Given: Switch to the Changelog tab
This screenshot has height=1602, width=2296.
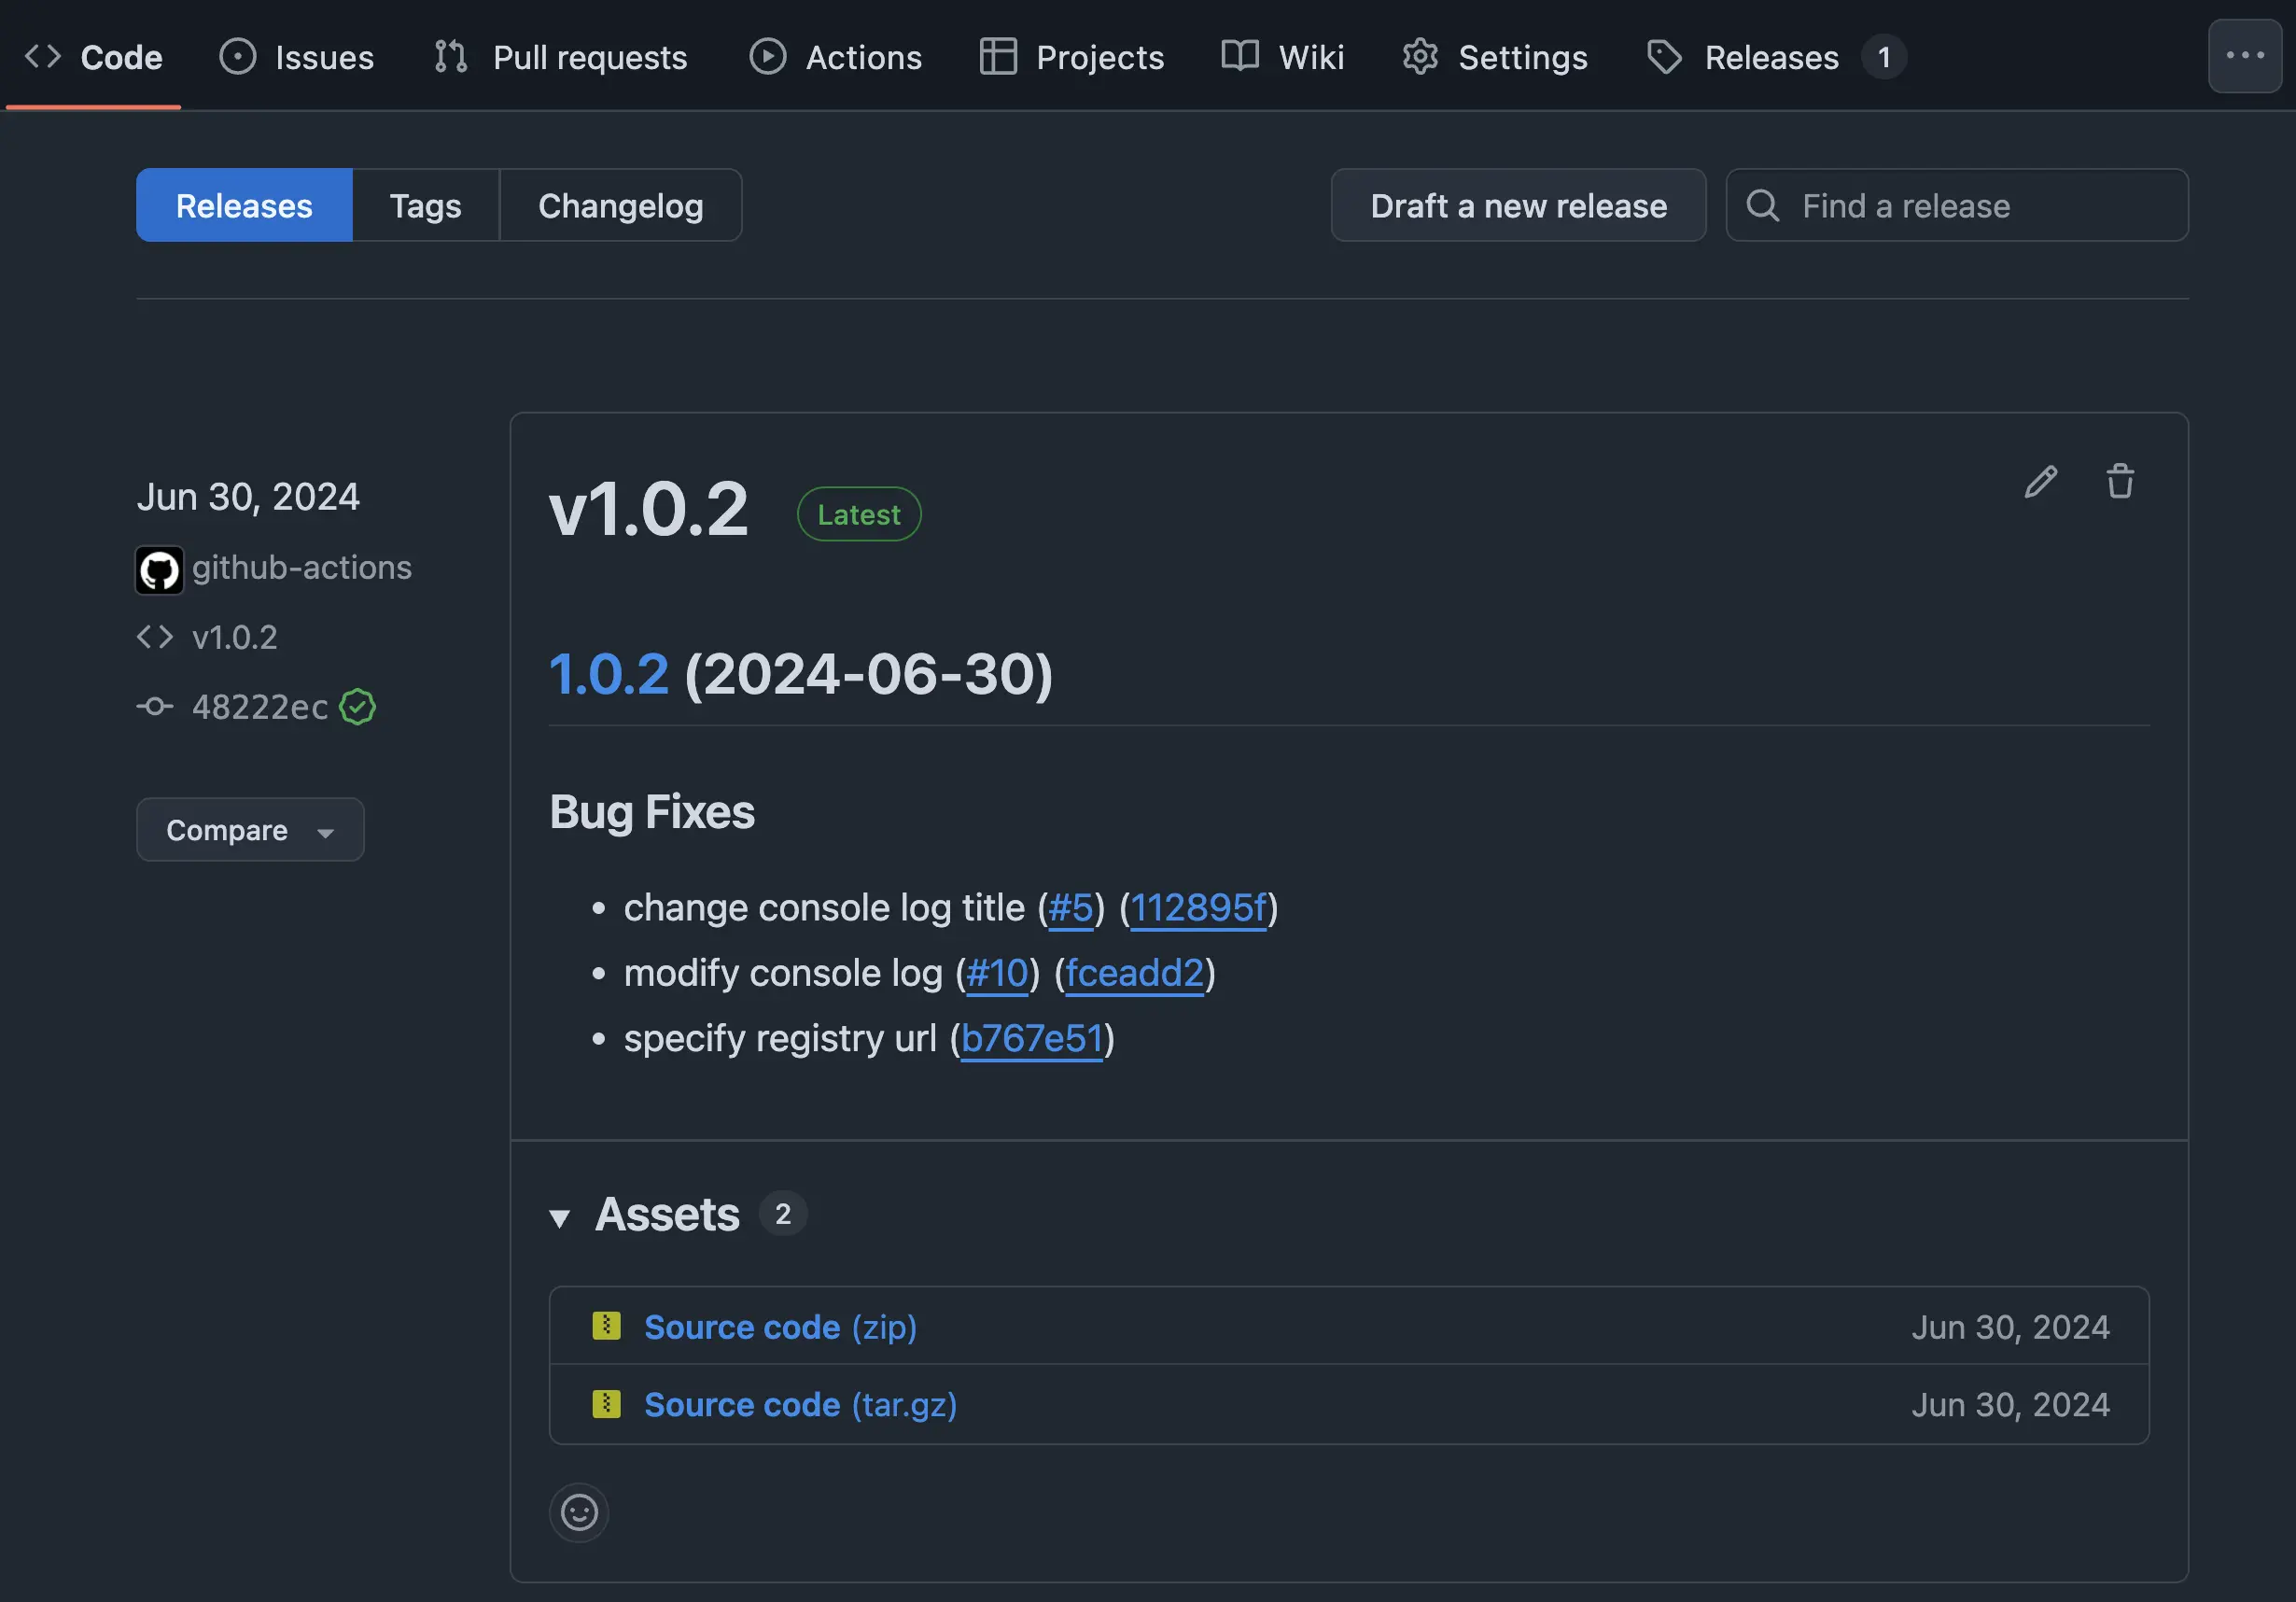Looking at the screenshot, I should (x=620, y=206).
